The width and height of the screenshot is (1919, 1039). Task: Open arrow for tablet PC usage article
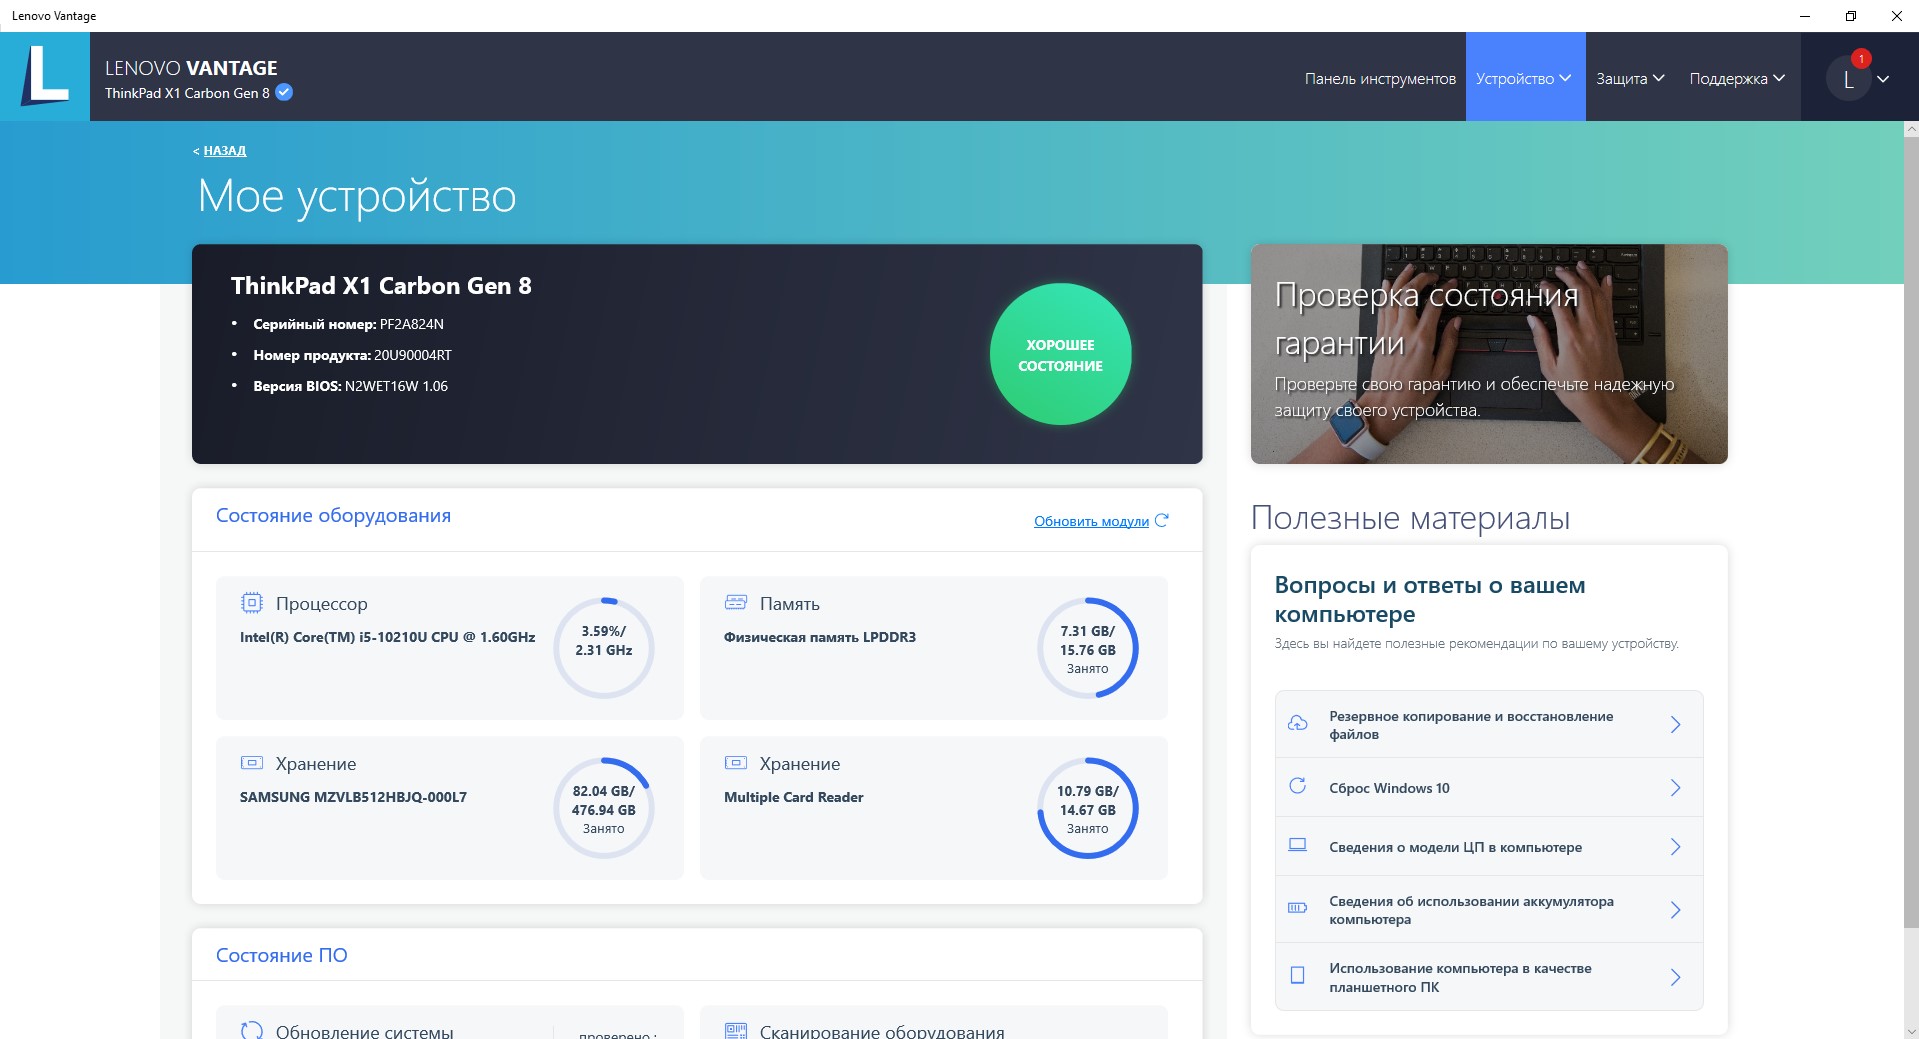pos(1675,977)
